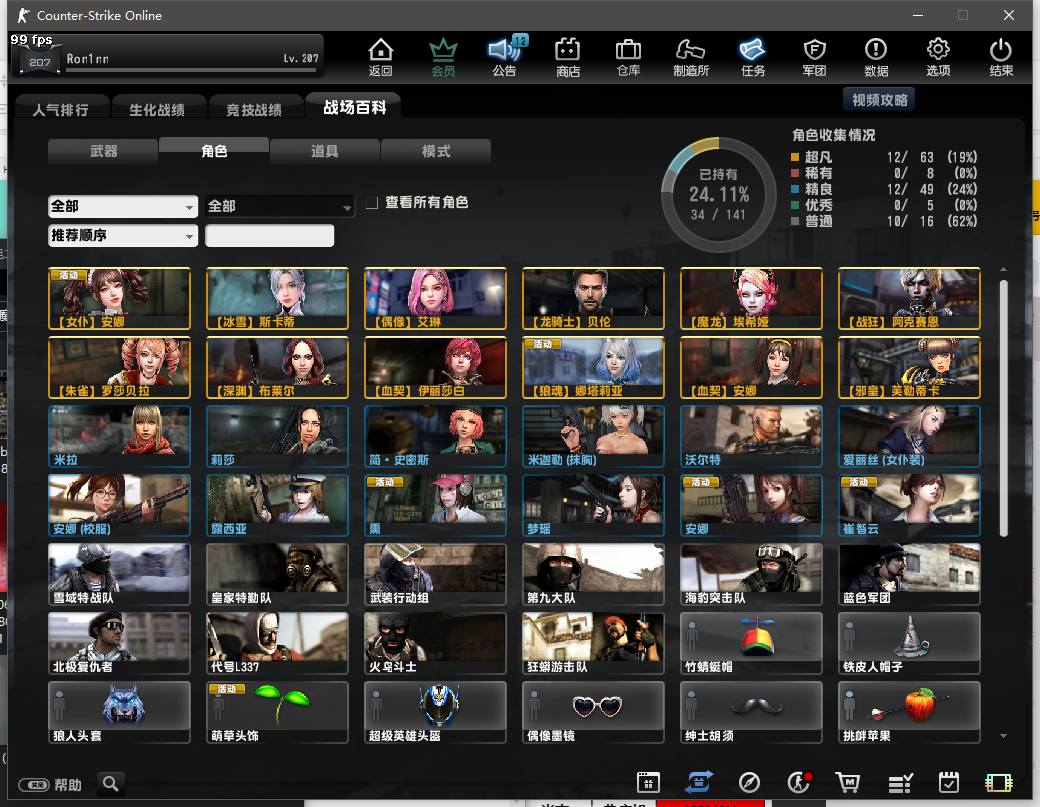Open the 任务 missions icon
The width and height of the screenshot is (1040, 807).
tap(753, 56)
